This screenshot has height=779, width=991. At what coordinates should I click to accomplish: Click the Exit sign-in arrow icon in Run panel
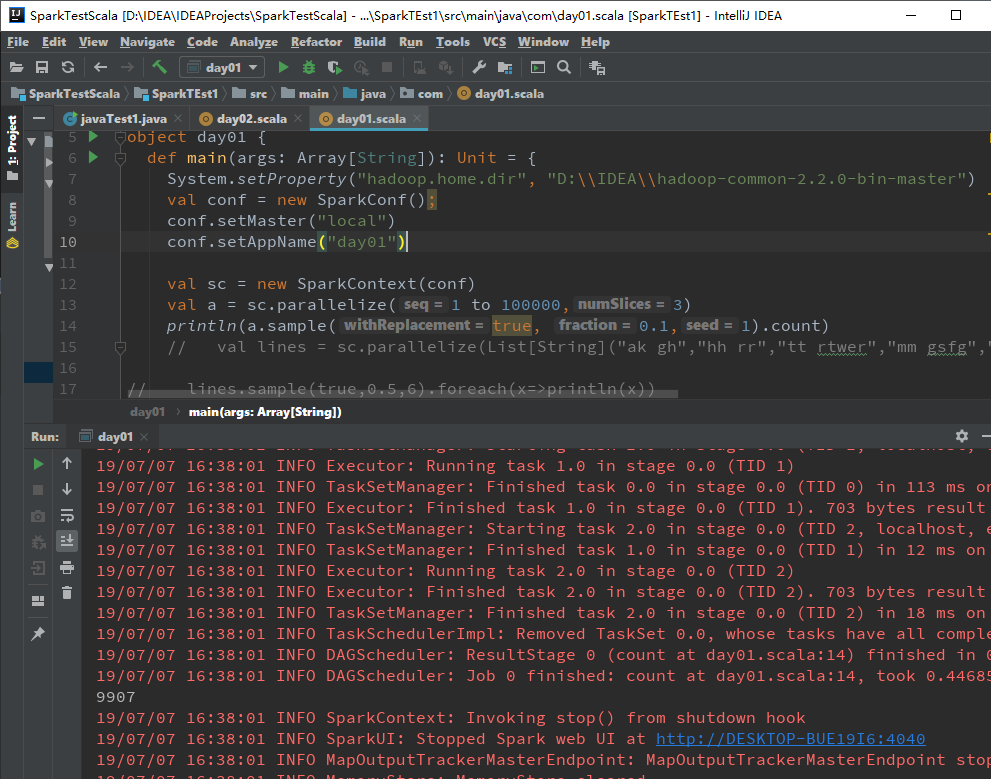point(38,568)
